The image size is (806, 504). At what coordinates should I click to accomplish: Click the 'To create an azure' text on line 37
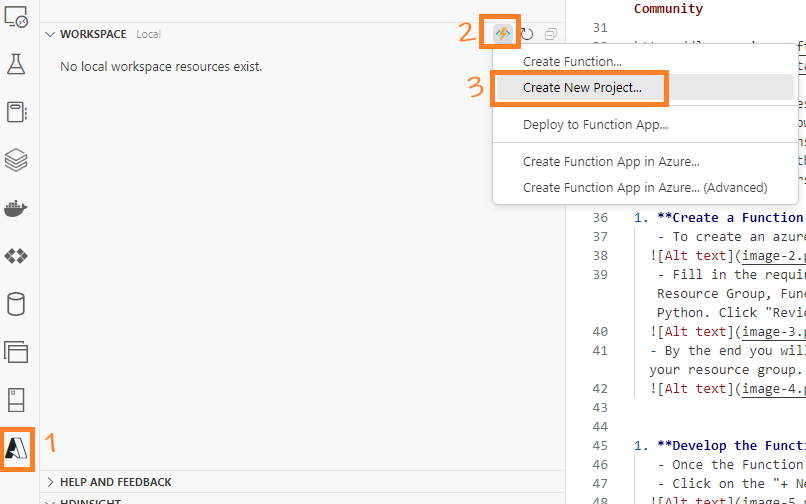pyautogui.click(x=739, y=237)
